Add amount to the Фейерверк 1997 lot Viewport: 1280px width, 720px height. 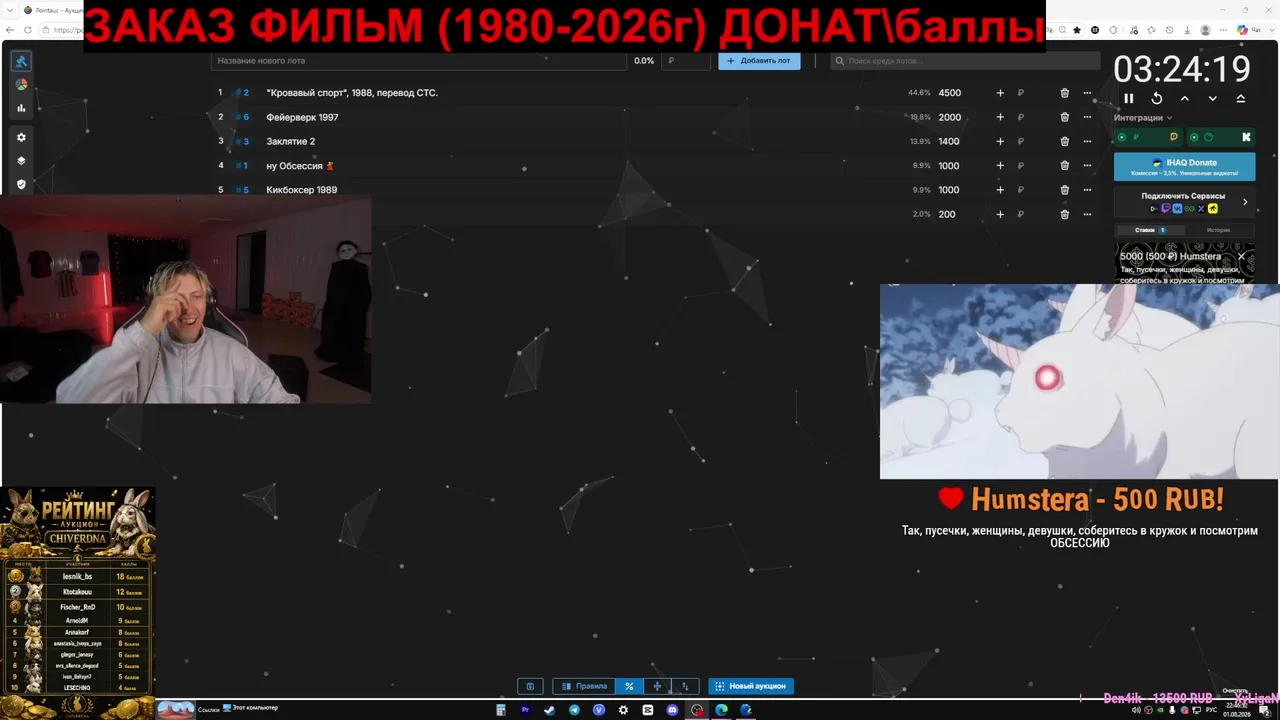(1000, 117)
